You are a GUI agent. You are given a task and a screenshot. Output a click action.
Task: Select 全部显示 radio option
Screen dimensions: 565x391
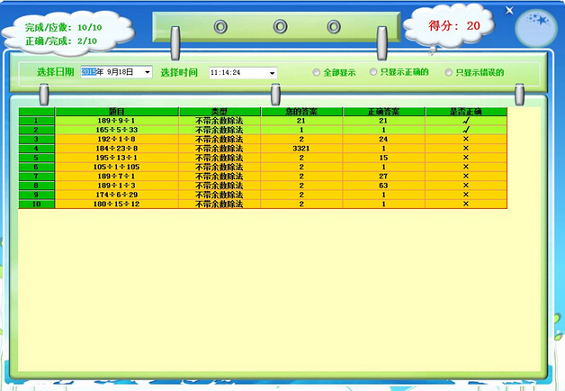click(316, 72)
